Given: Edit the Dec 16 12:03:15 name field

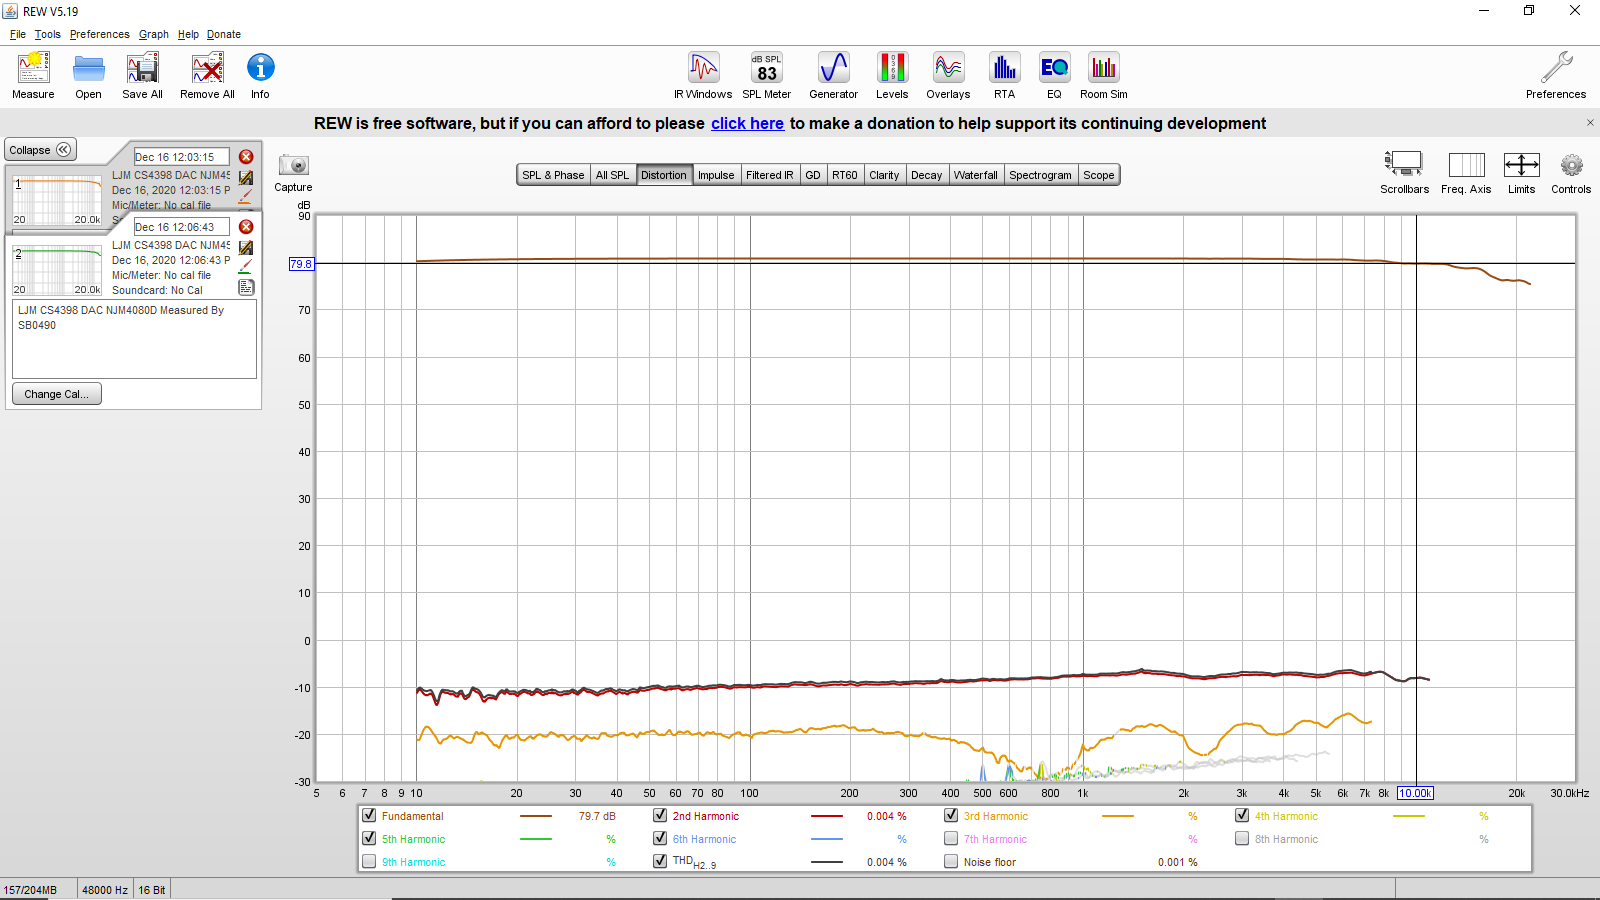Looking at the screenshot, I should [x=181, y=157].
